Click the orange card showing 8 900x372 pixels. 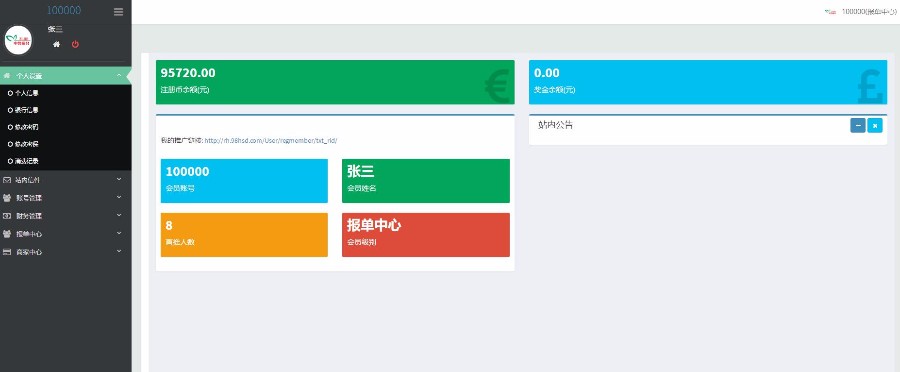click(x=244, y=235)
